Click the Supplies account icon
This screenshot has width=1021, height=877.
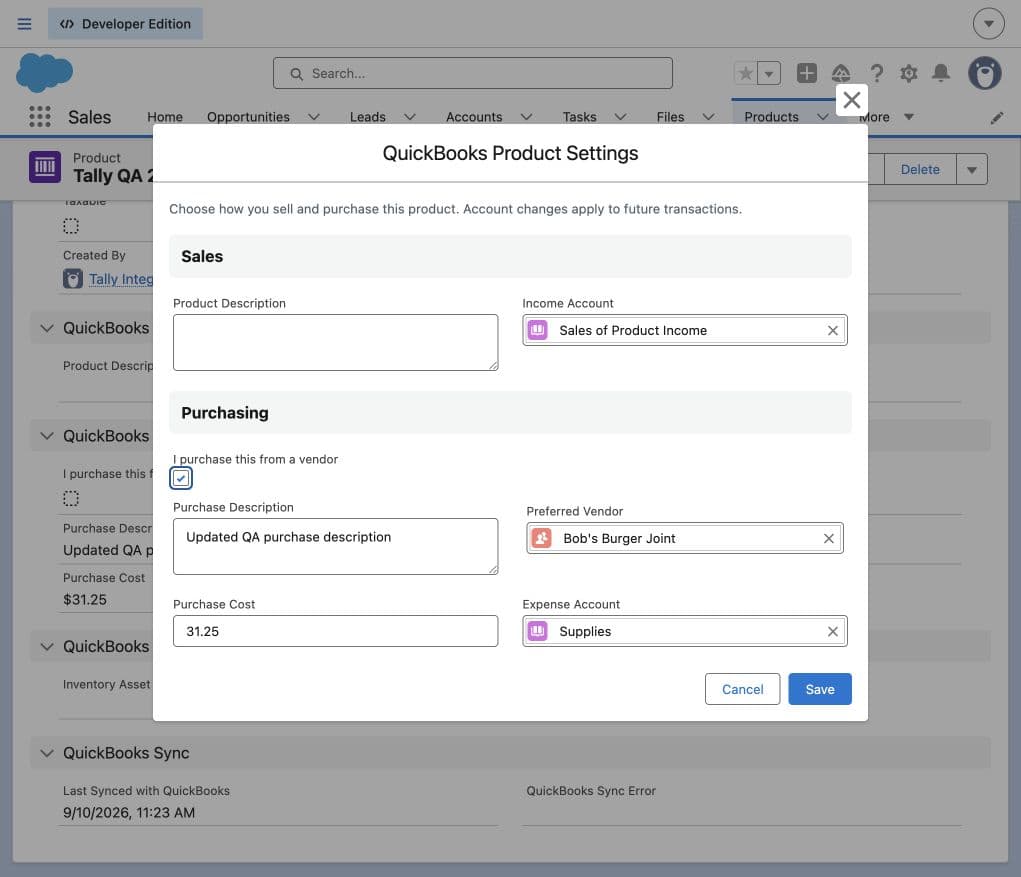point(537,631)
